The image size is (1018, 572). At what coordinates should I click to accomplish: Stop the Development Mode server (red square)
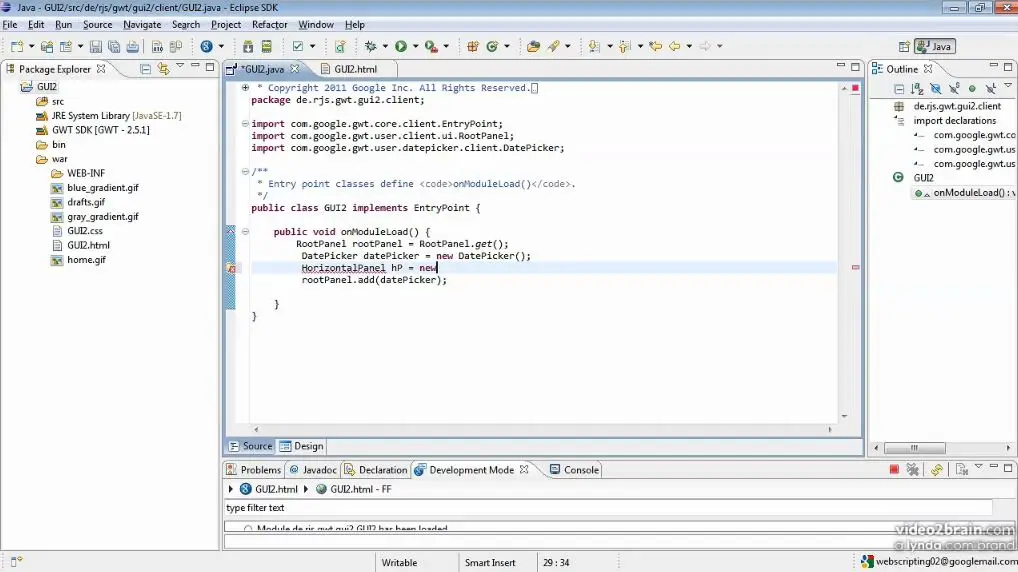tap(894, 470)
